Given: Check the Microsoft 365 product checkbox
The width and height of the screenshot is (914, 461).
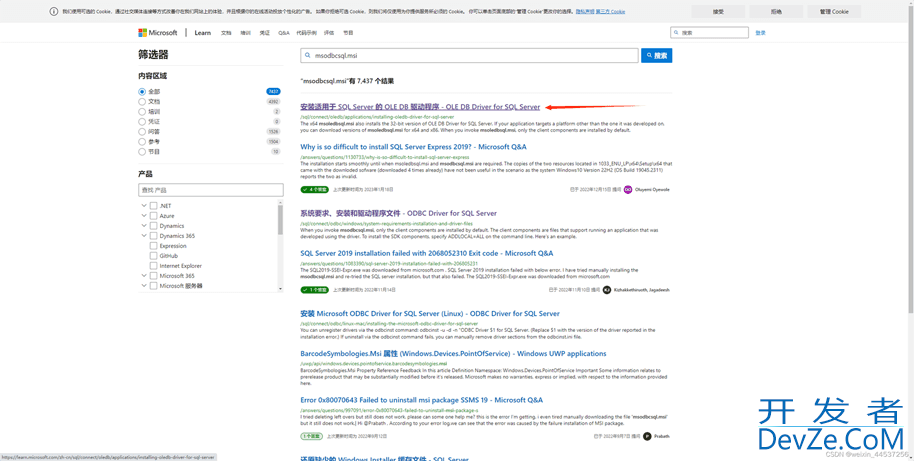Looking at the screenshot, I should 153,276.
